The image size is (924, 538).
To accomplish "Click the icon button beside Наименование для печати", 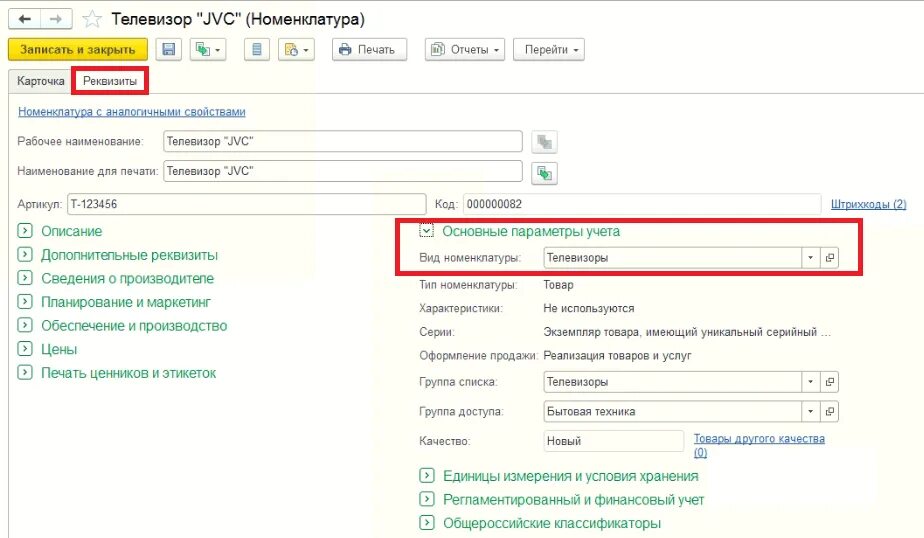I will click(x=544, y=173).
